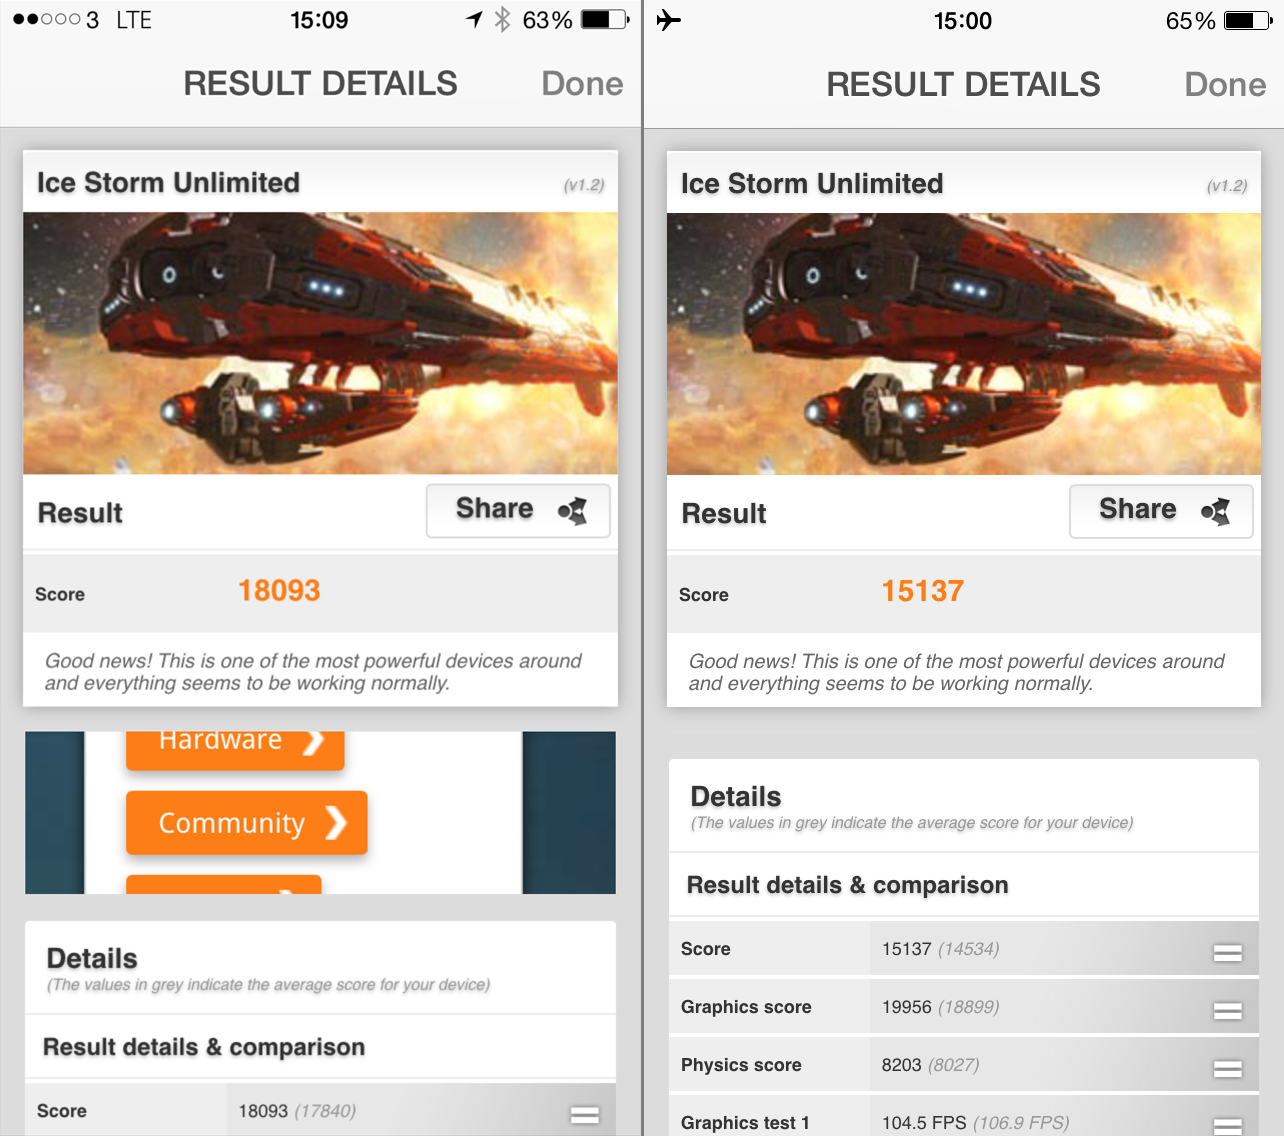Screen dimensions: 1284x1136
Task: Tap the airplane mode icon in the right status bar
Action: click(669, 20)
